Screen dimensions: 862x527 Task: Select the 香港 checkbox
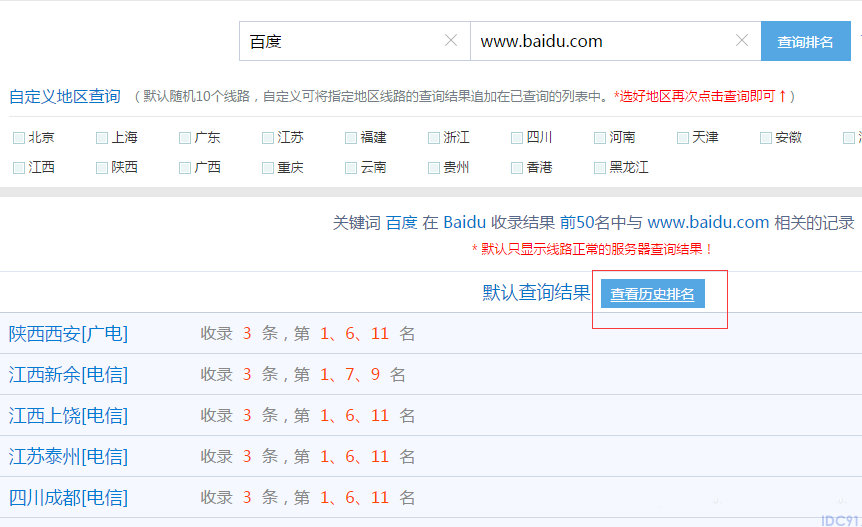pos(517,168)
